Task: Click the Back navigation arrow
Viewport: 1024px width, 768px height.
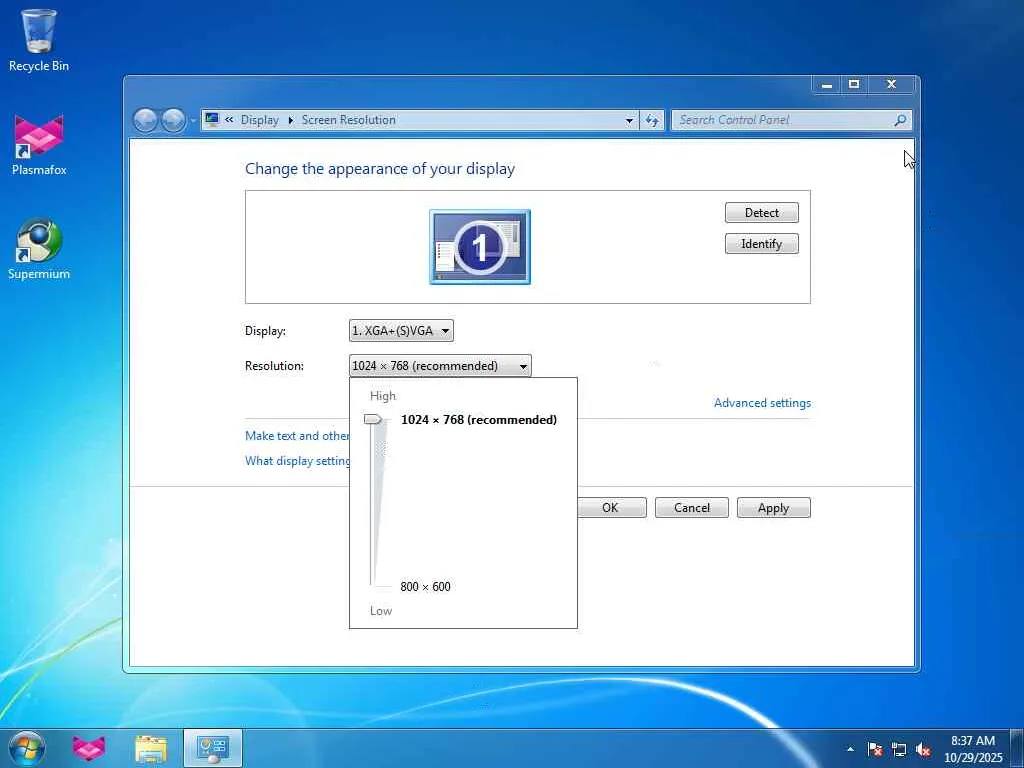Action: (x=145, y=120)
